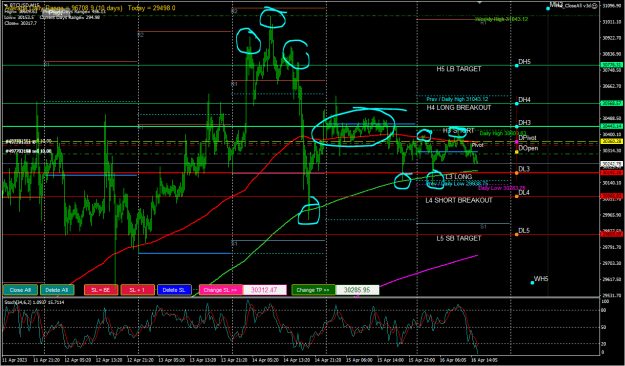Click the take profit field showing 30285.95
The width and height of the screenshot is (625, 366).
(357, 290)
